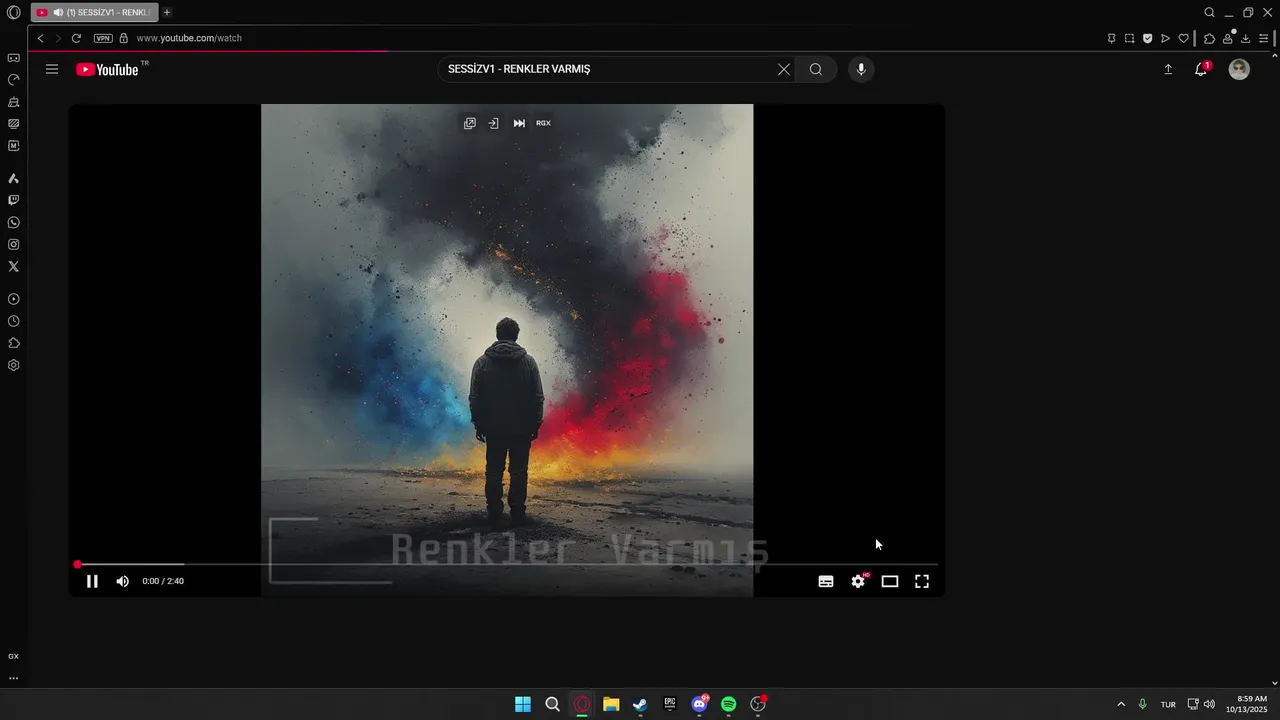This screenshot has height=720, width=1280.
Task: Open the profile icon in toolbar
Action: click(1227, 38)
